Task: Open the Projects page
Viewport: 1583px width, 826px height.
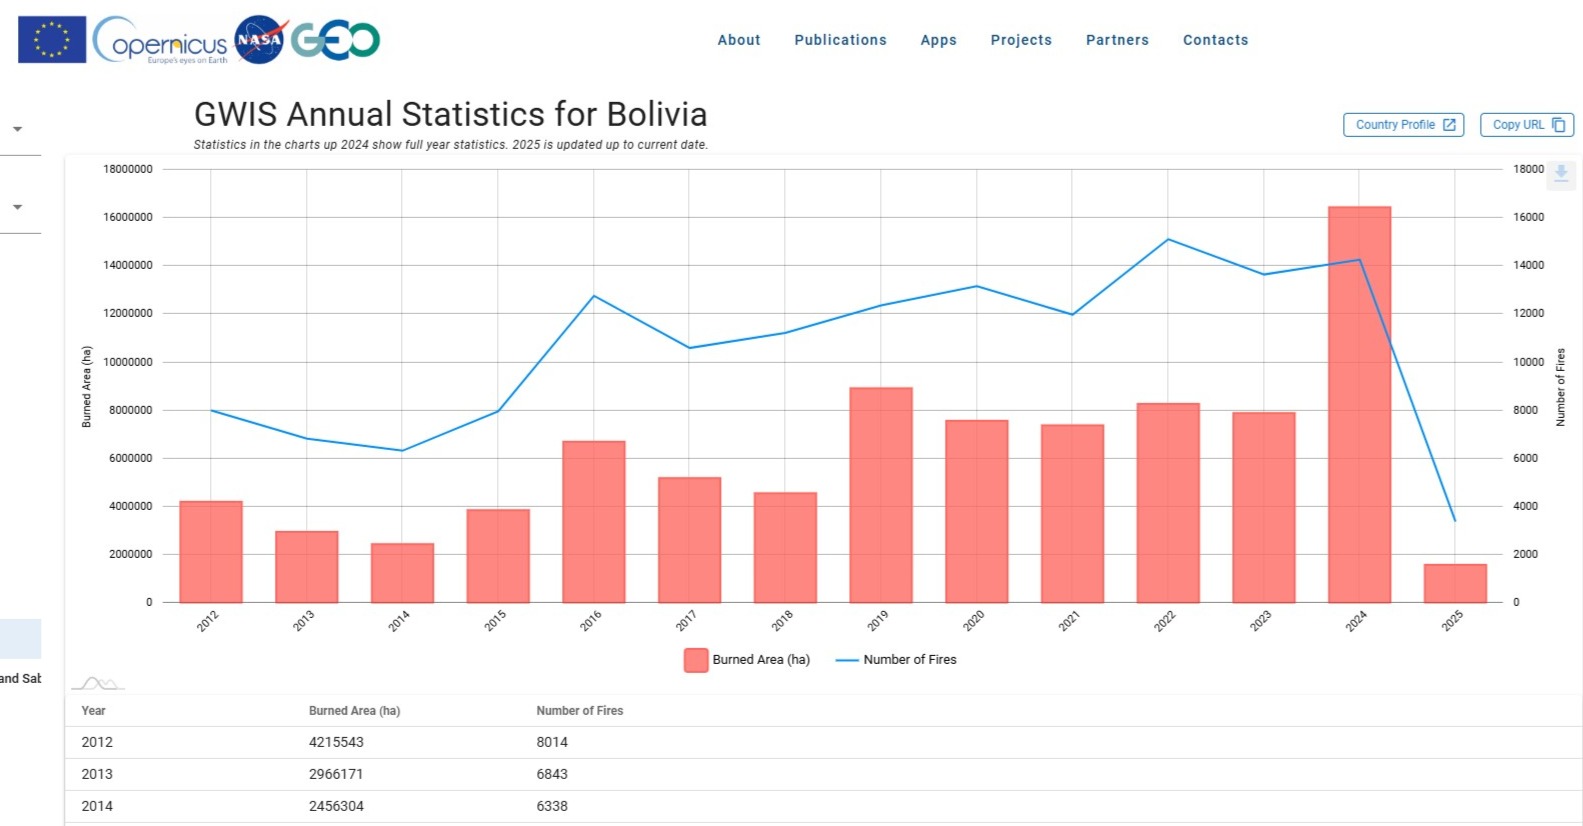Action: point(1021,40)
